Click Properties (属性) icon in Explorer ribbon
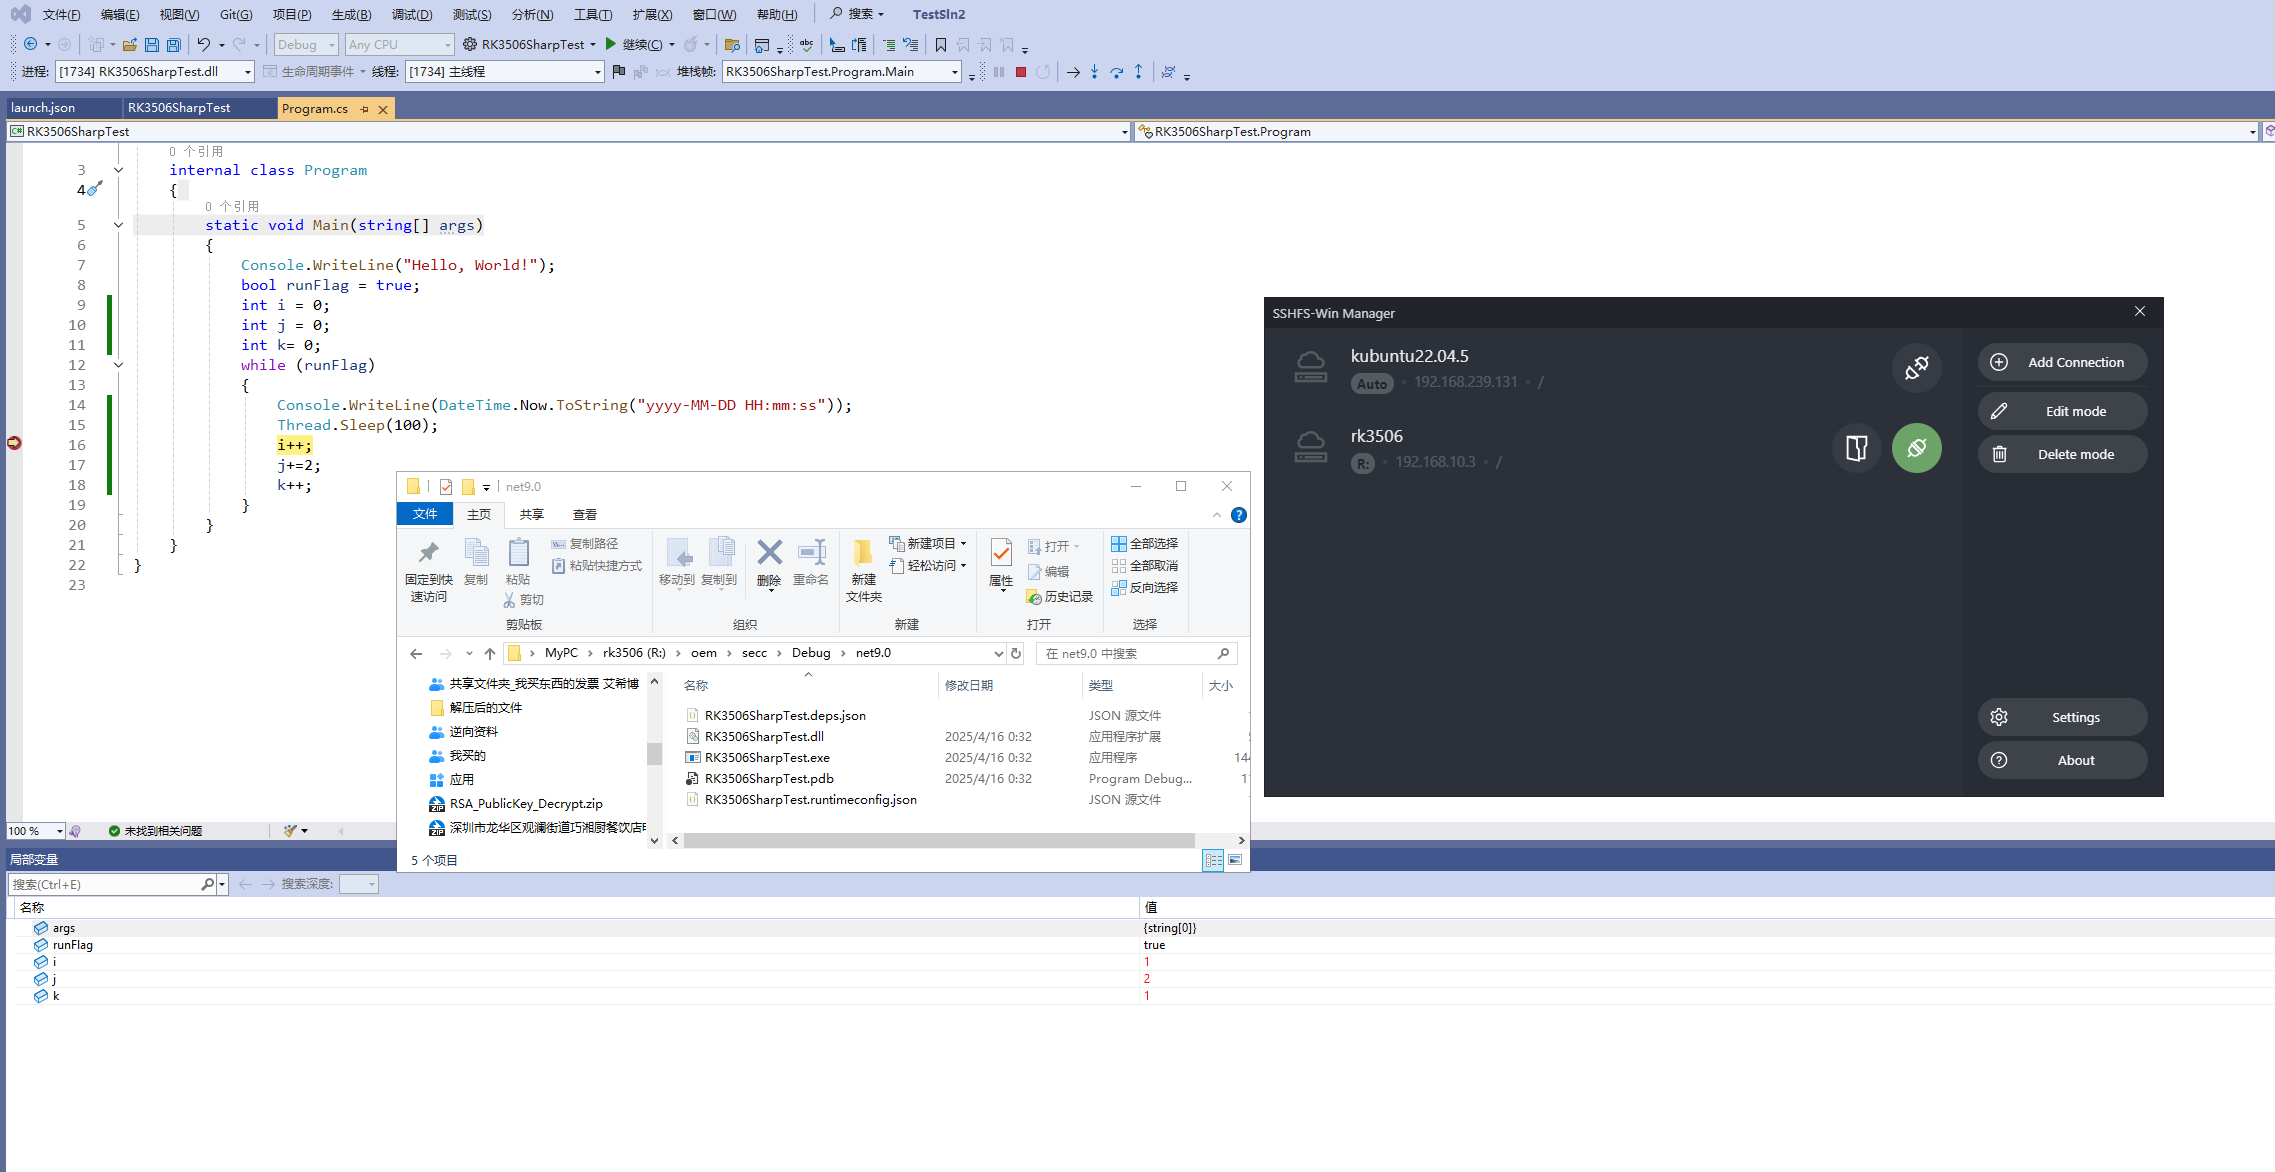The height and width of the screenshot is (1172, 2275). tap(1001, 563)
